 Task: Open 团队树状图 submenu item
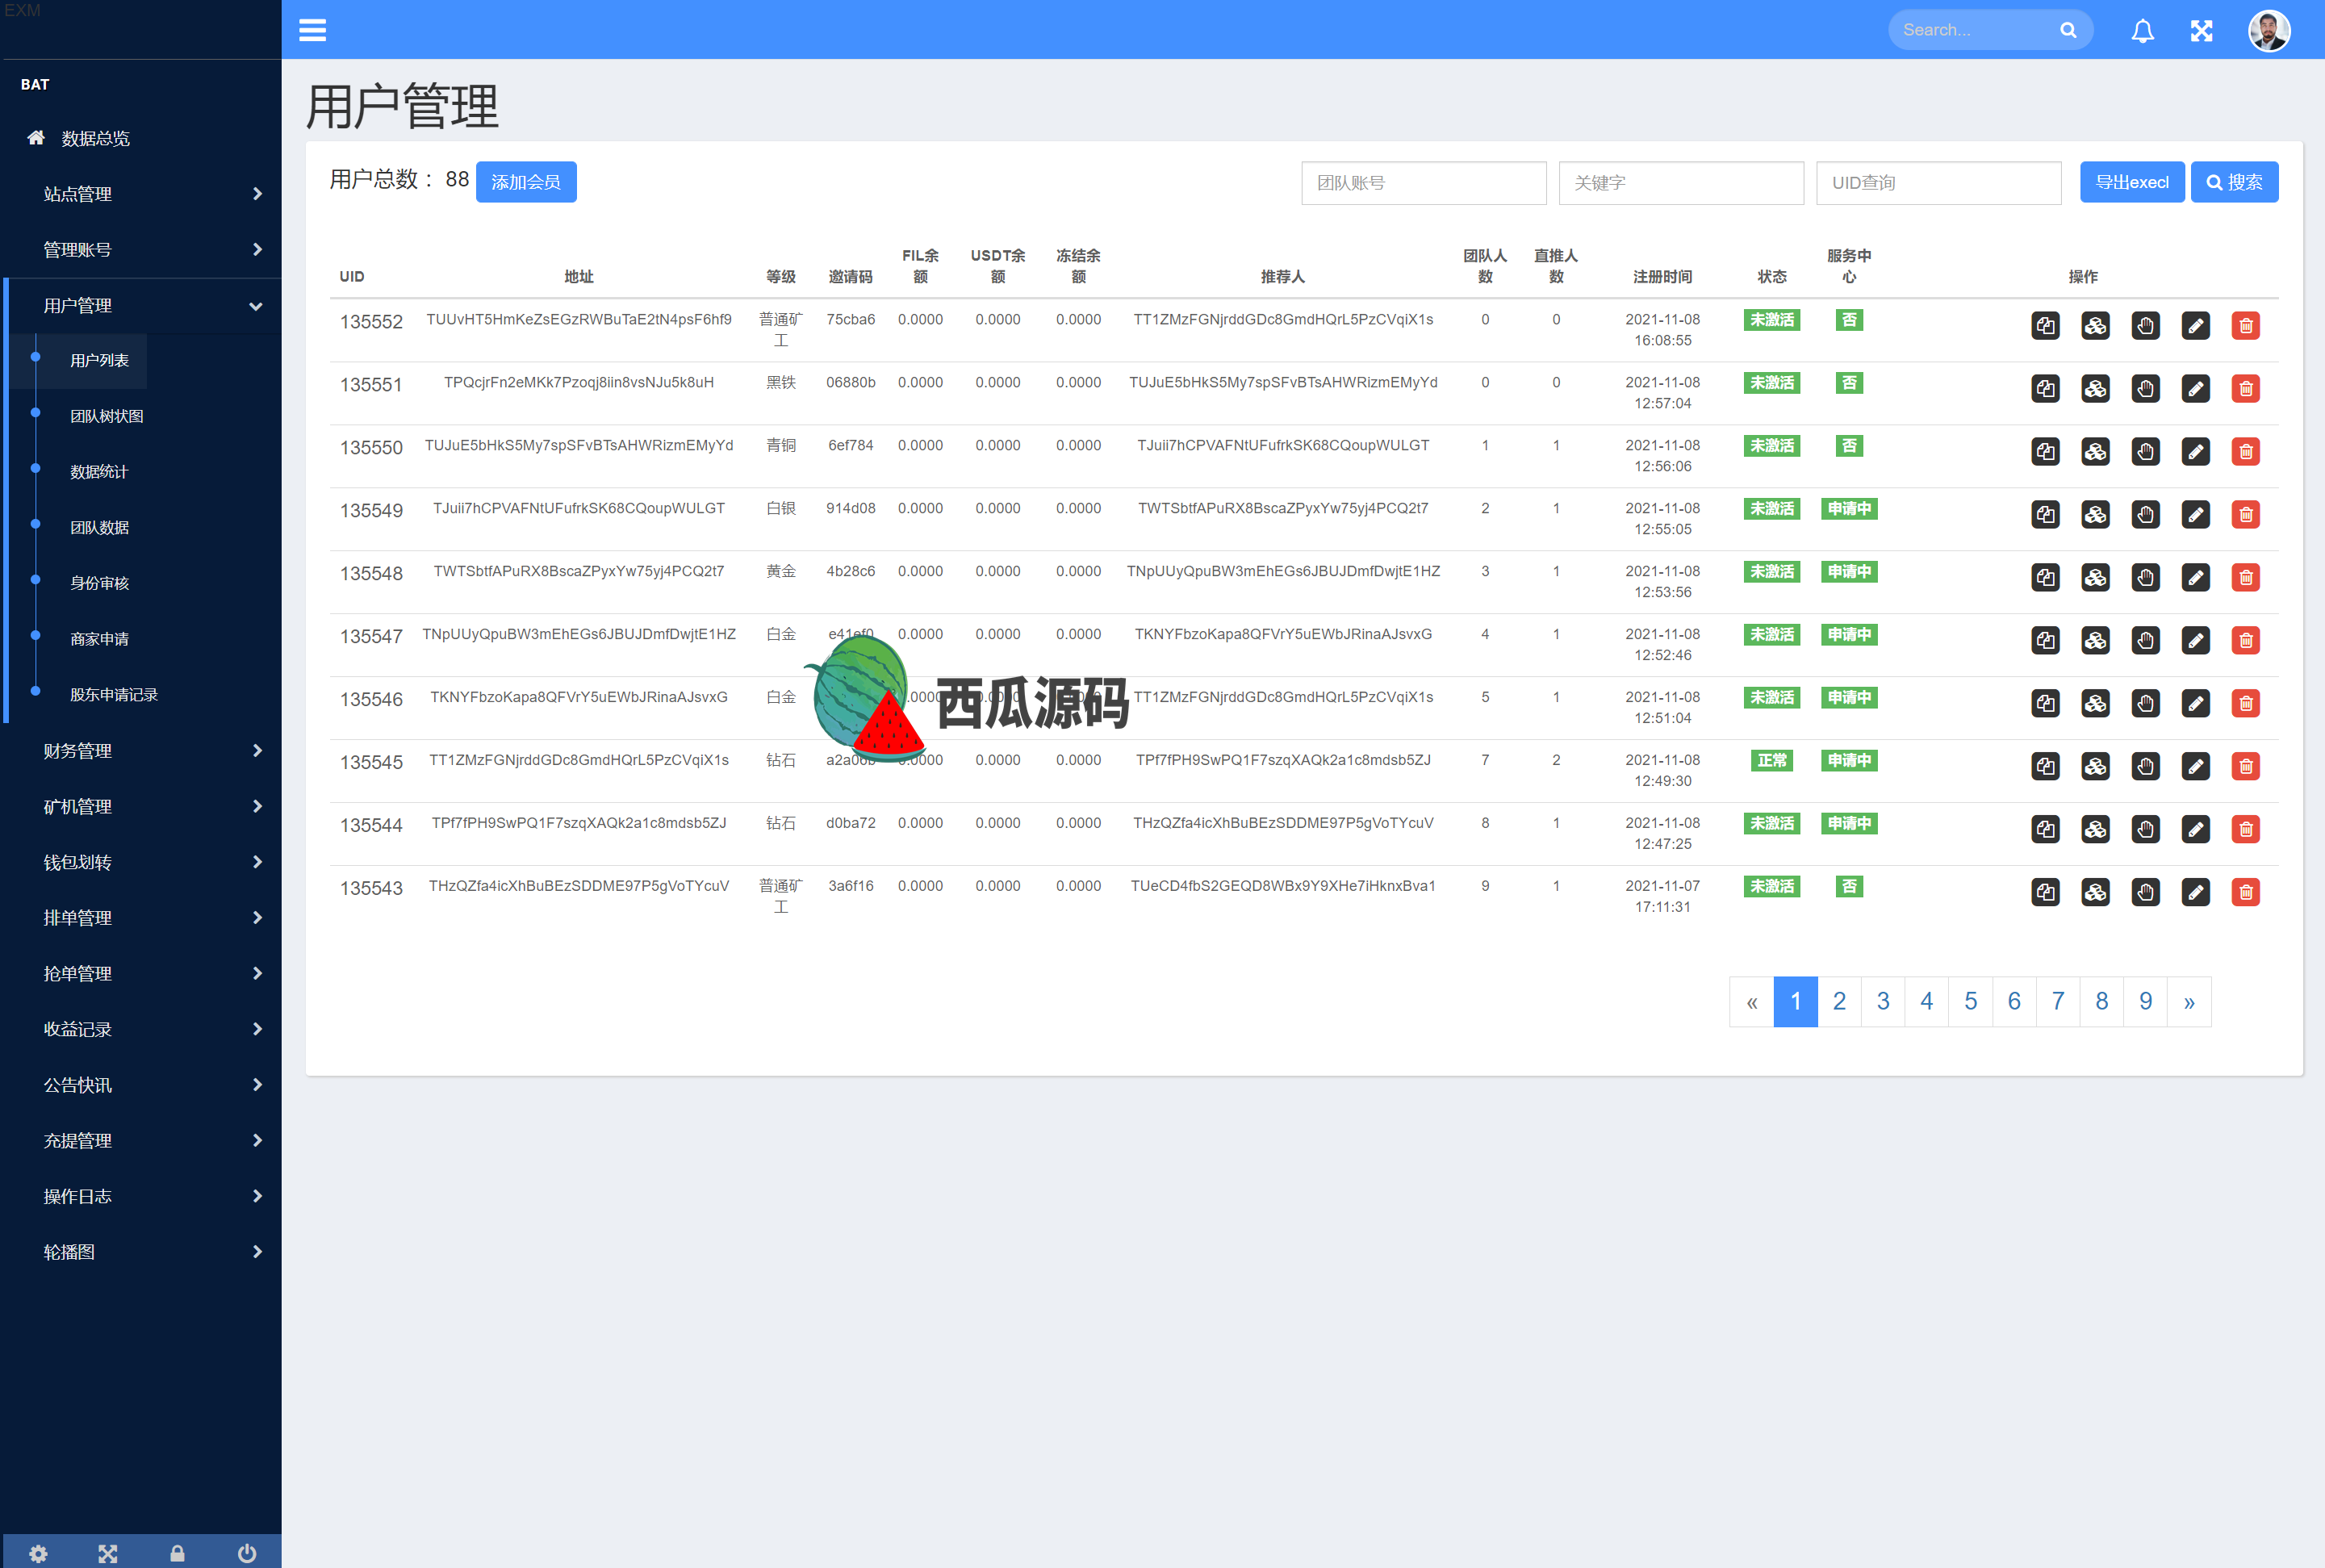pos(106,417)
